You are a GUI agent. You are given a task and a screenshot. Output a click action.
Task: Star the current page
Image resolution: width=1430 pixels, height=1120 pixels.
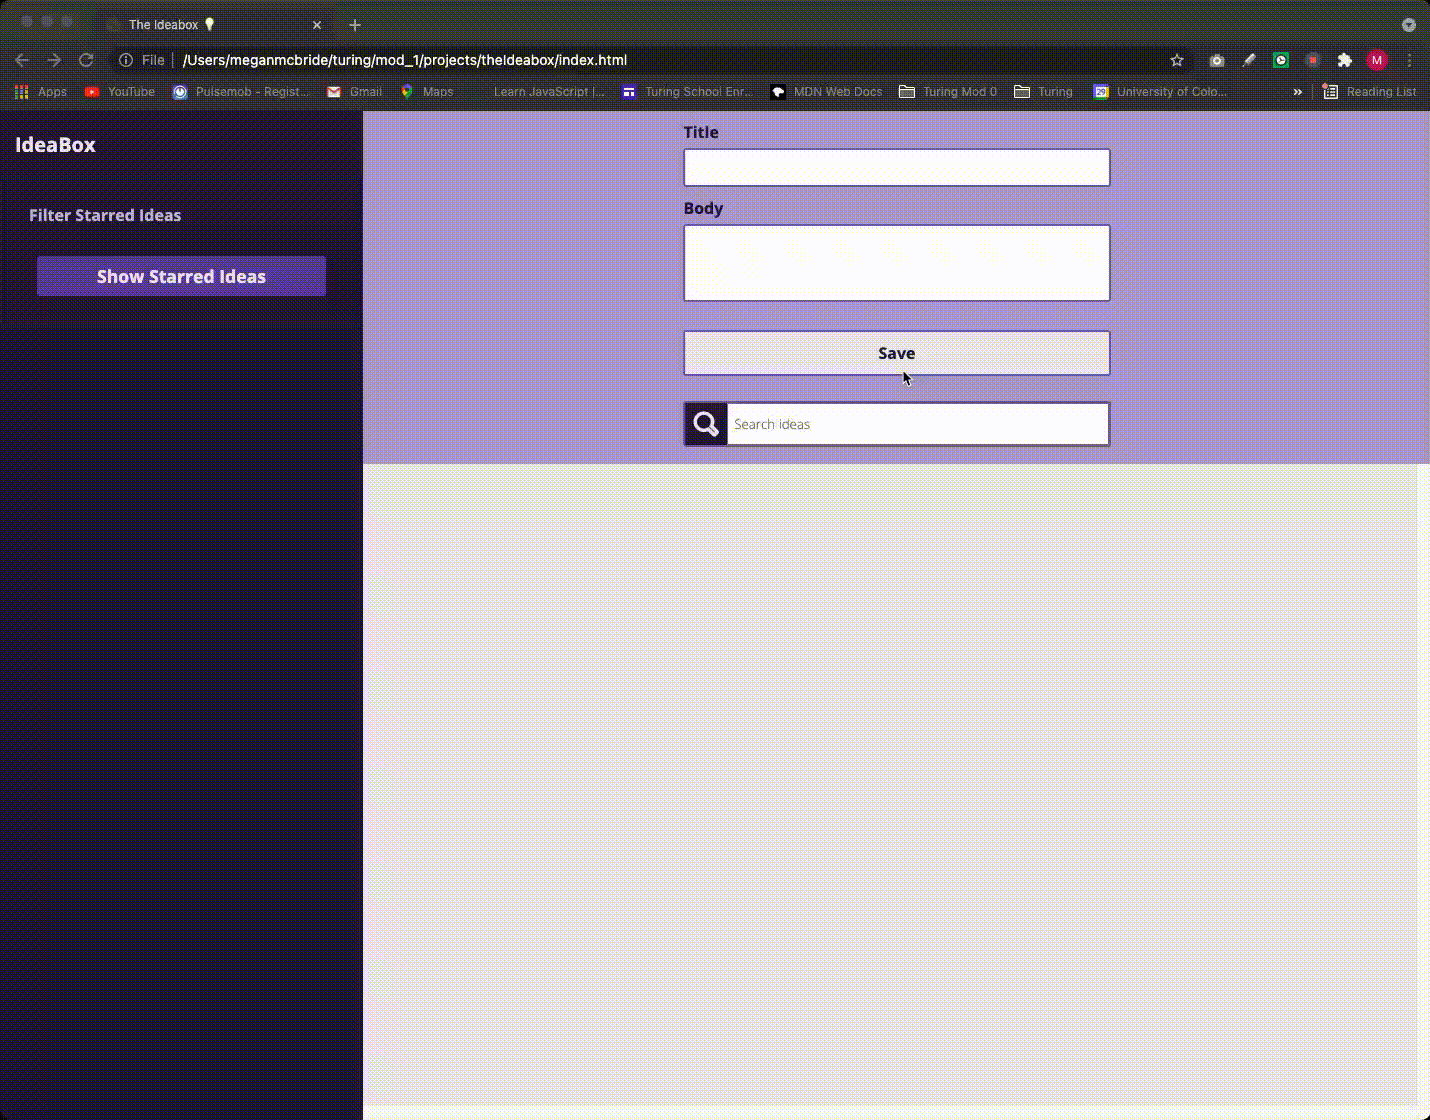pyautogui.click(x=1177, y=60)
